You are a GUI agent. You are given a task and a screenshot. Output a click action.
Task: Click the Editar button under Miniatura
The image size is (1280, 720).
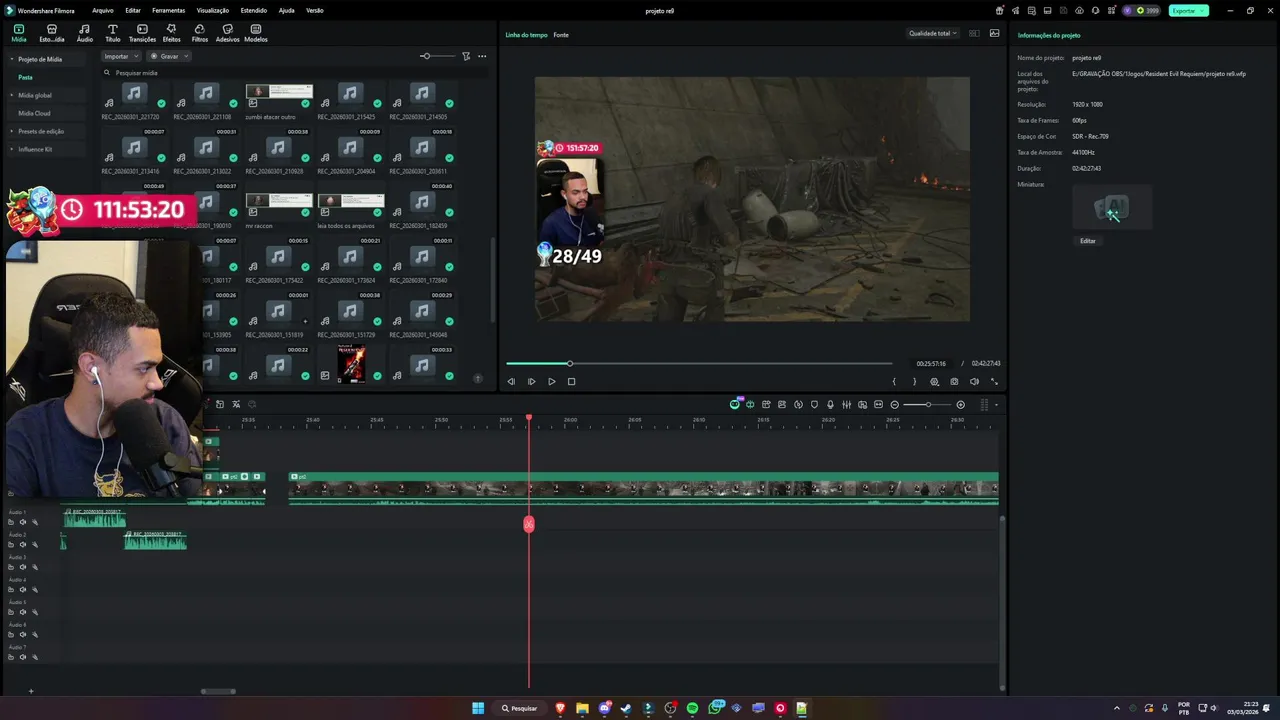(1087, 241)
